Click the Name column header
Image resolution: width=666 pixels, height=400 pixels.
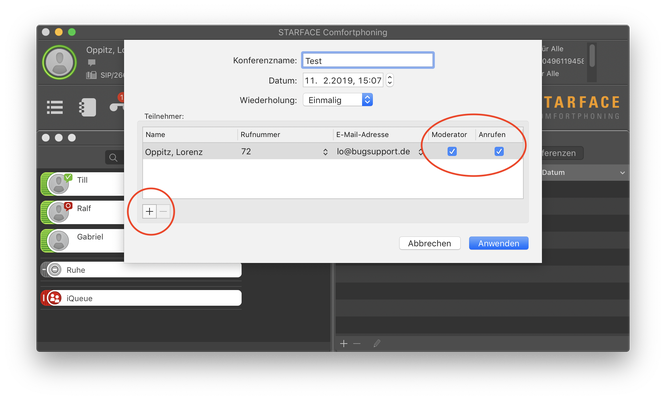189,135
